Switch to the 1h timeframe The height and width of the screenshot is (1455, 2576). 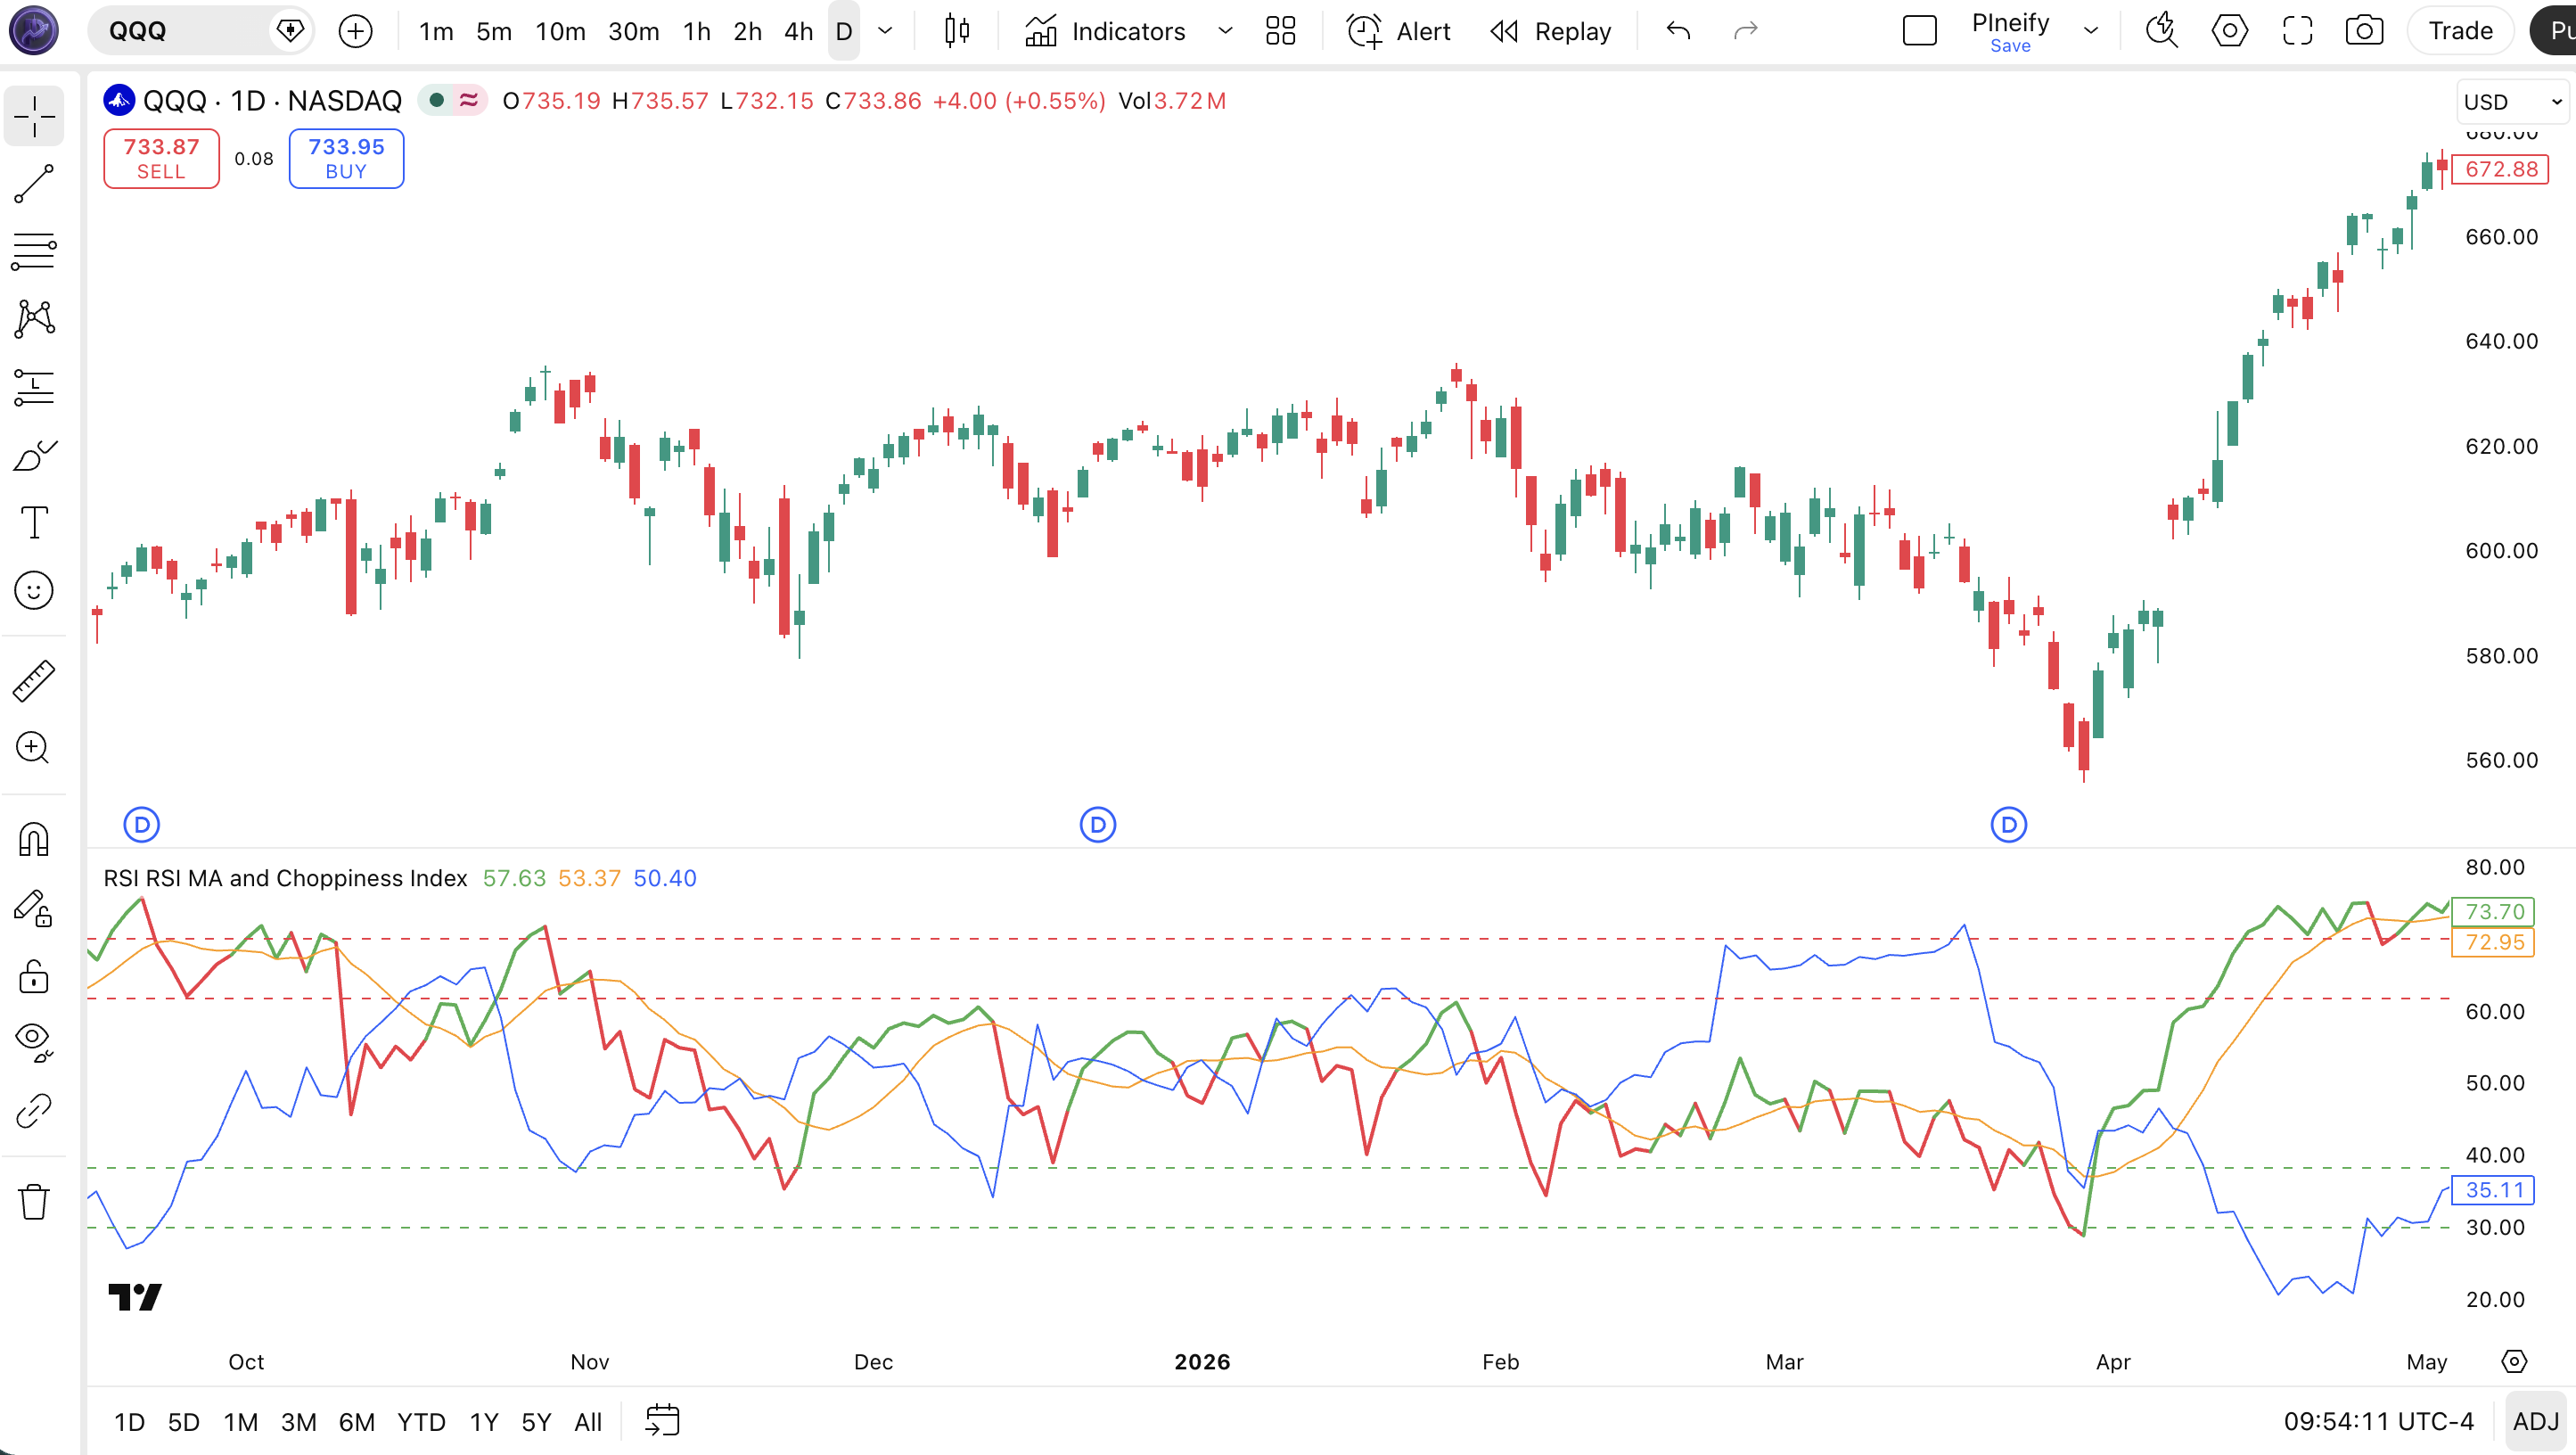pos(697,31)
